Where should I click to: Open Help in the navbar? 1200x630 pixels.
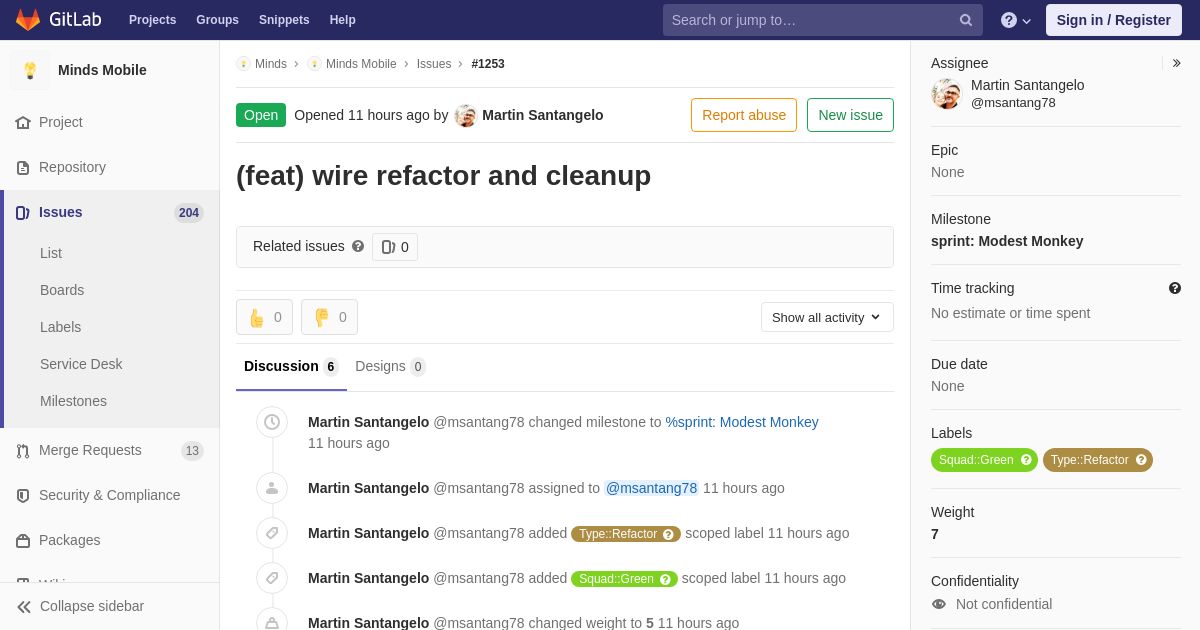coord(343,20)
